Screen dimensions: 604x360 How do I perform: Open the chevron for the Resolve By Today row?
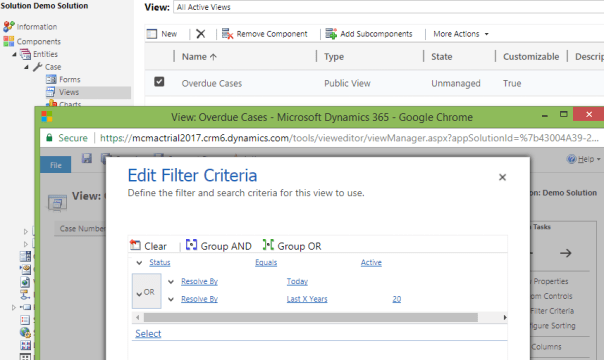tap(171, 282)
